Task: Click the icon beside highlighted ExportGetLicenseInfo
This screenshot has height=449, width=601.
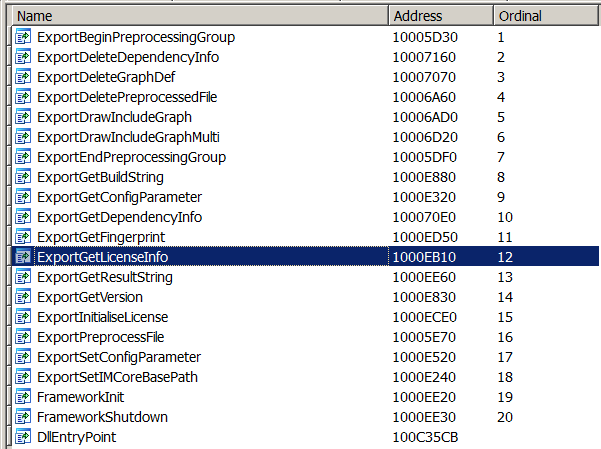Action: point(23,257)
